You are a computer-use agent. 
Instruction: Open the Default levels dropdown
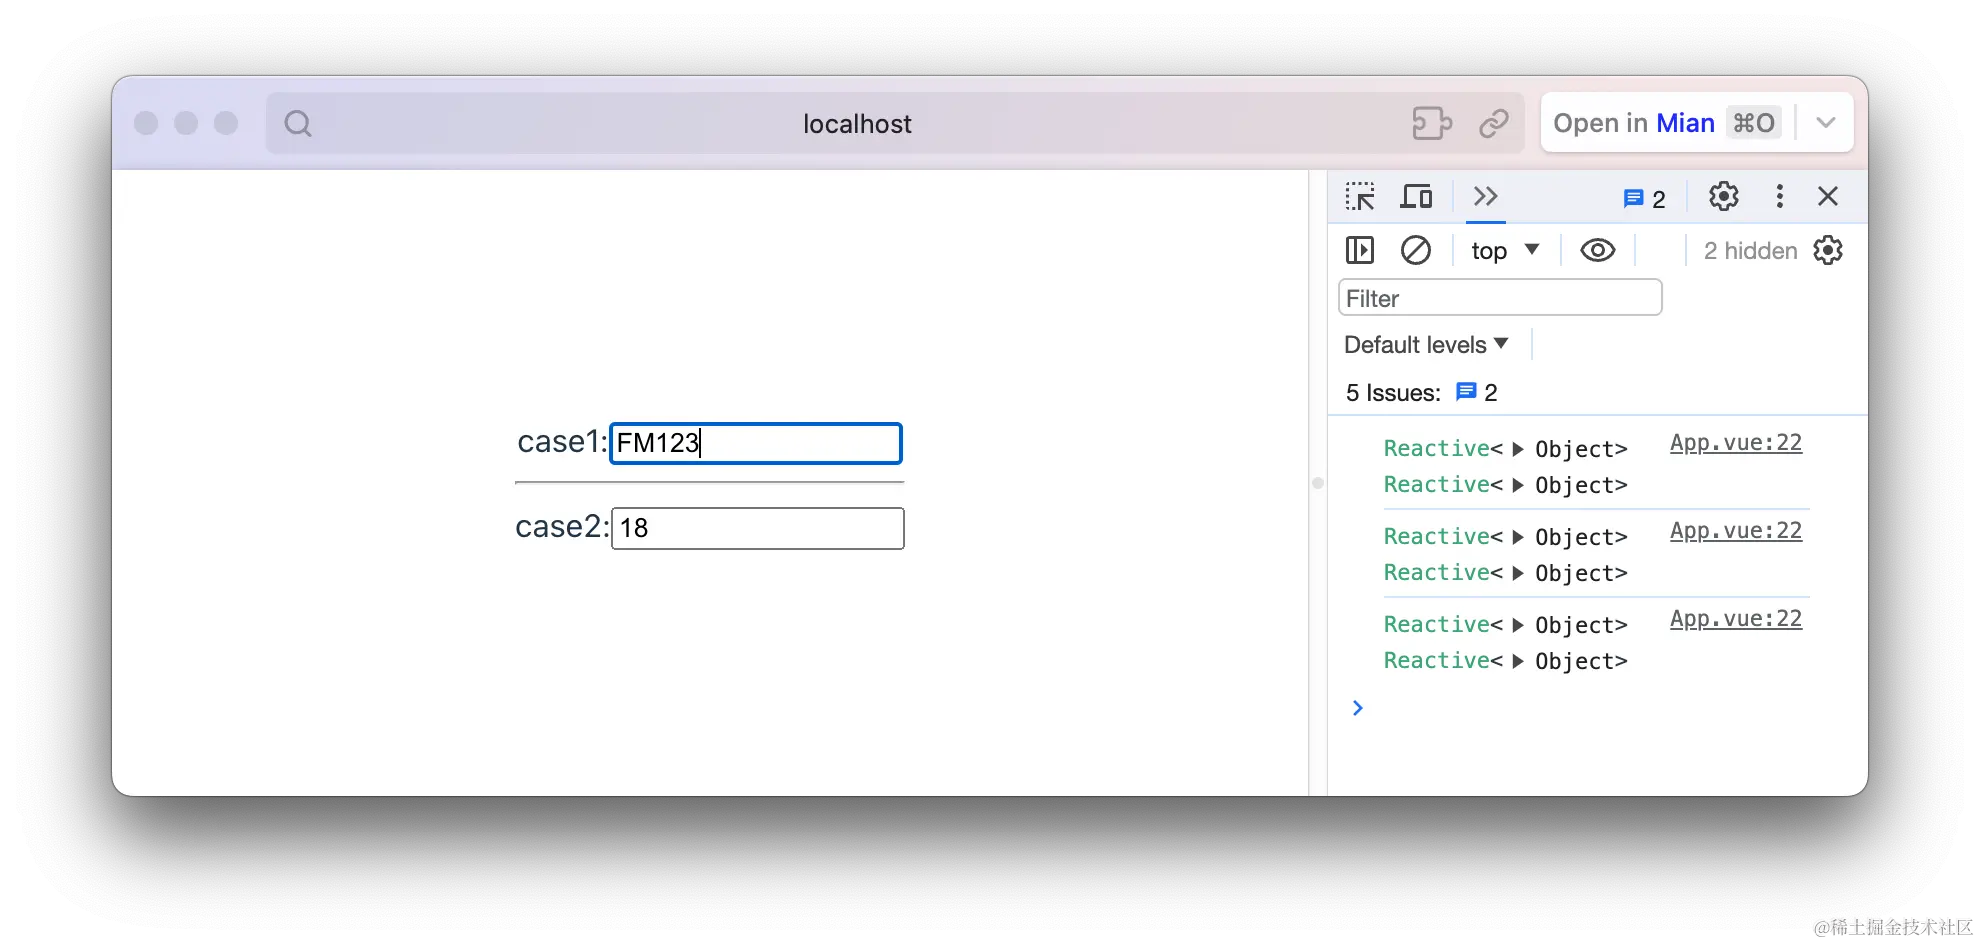[1426, 345]
